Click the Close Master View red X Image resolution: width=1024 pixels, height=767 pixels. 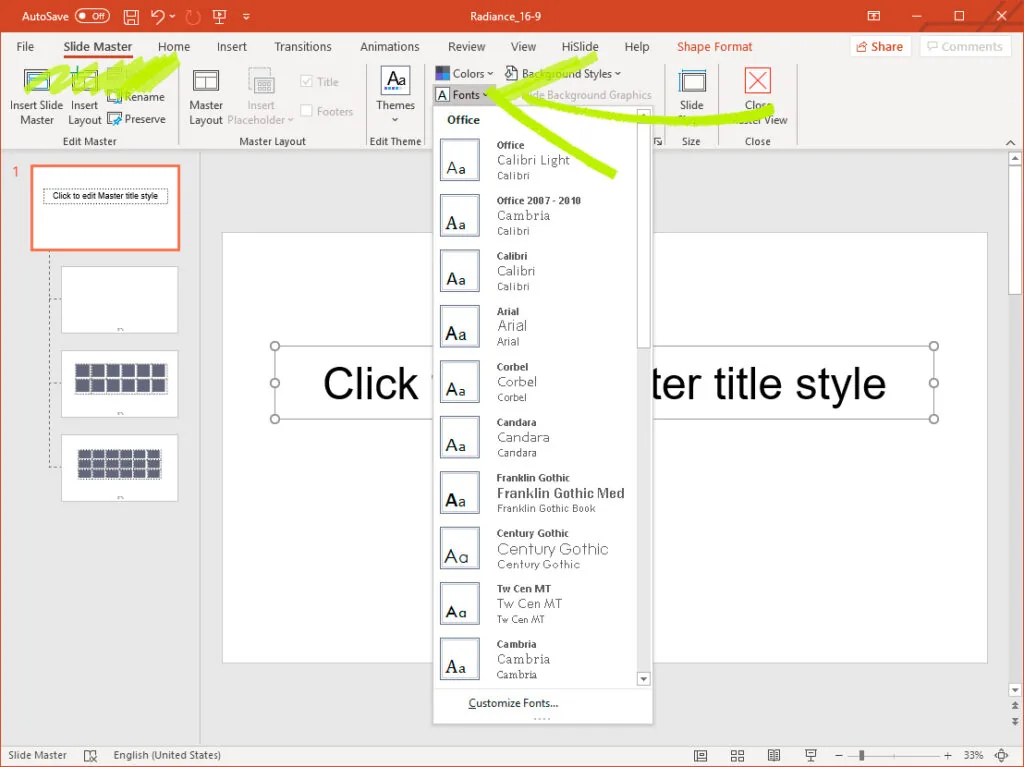click(x=758, y=81)
